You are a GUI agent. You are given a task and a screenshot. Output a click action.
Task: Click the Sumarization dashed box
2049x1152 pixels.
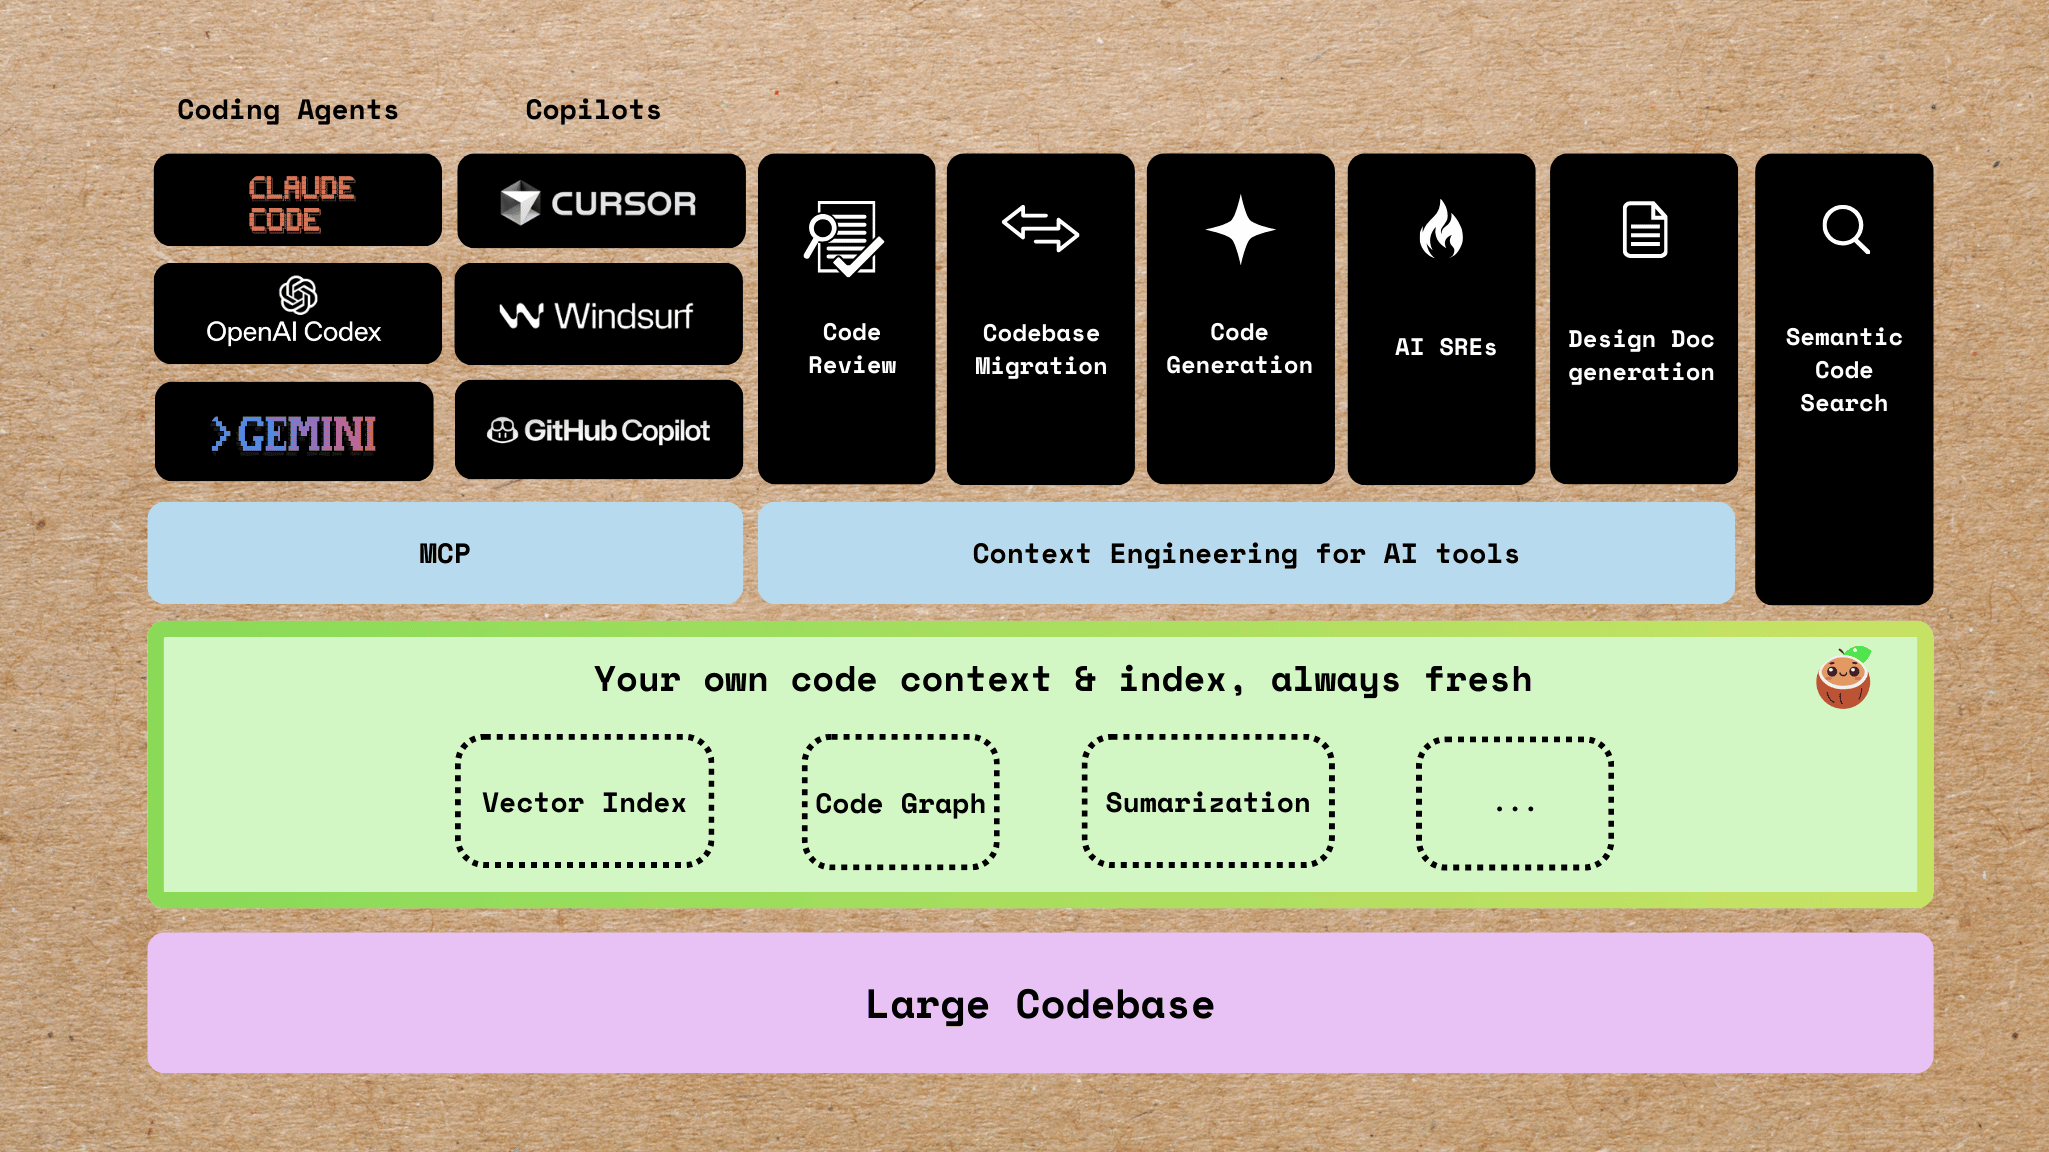click(1207, 802)
